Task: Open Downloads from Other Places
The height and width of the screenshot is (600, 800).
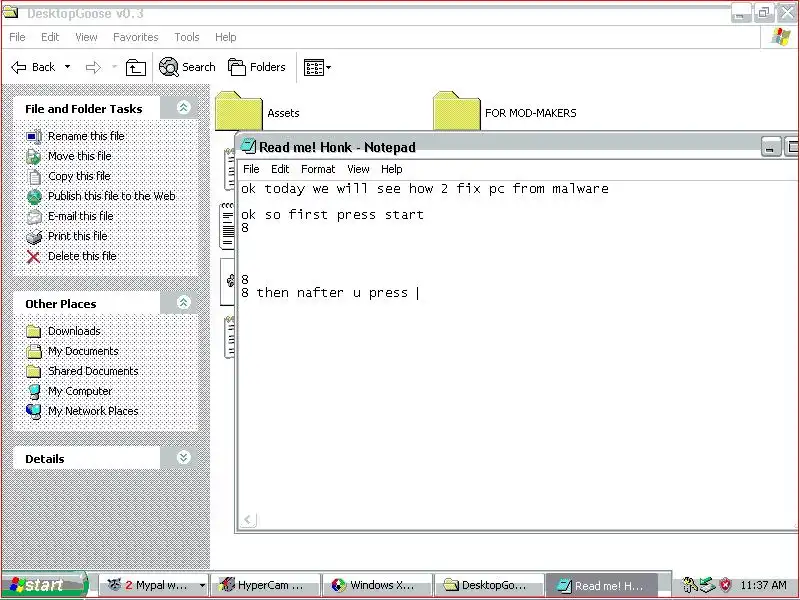Action: coord(74,331)
